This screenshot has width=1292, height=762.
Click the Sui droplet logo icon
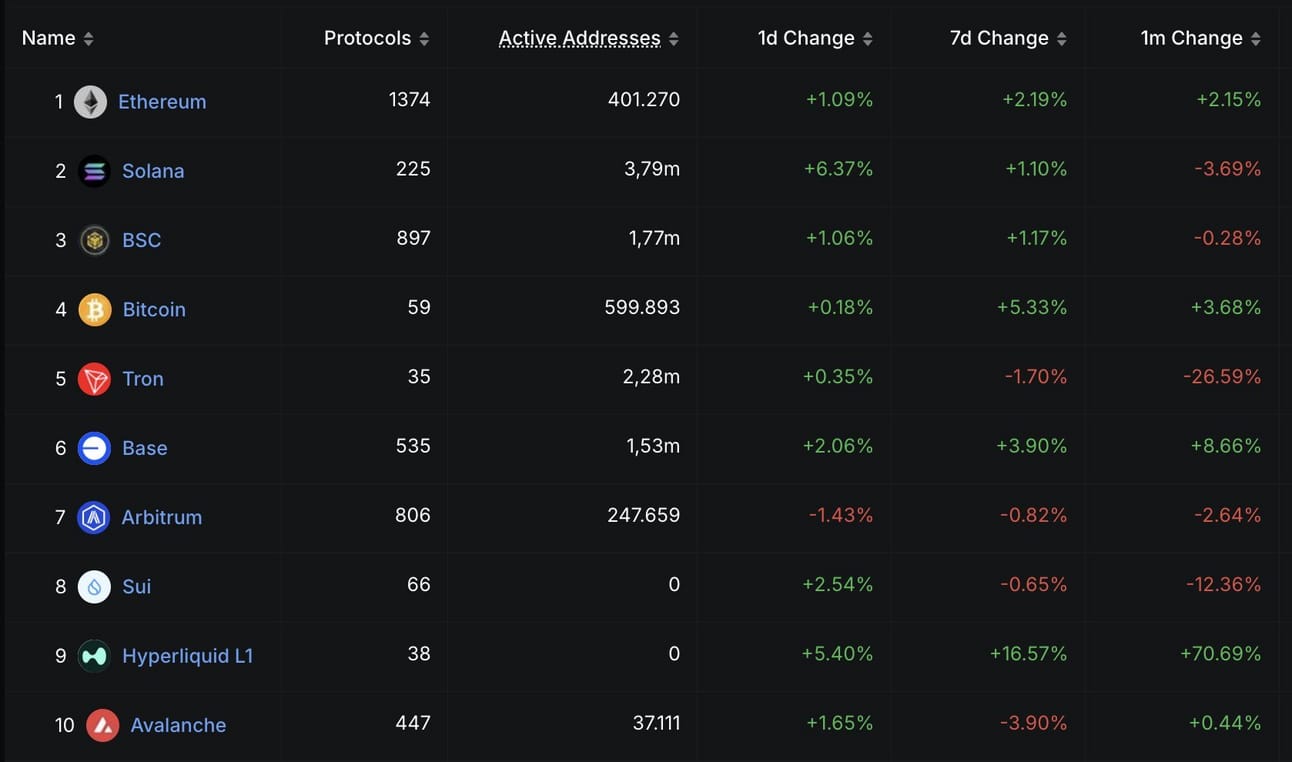click(94, 586)
